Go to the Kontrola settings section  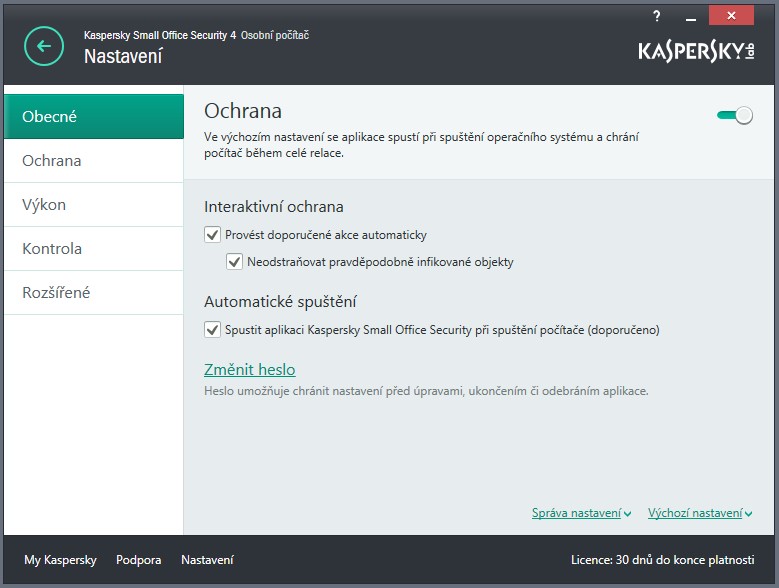[94, 249]
